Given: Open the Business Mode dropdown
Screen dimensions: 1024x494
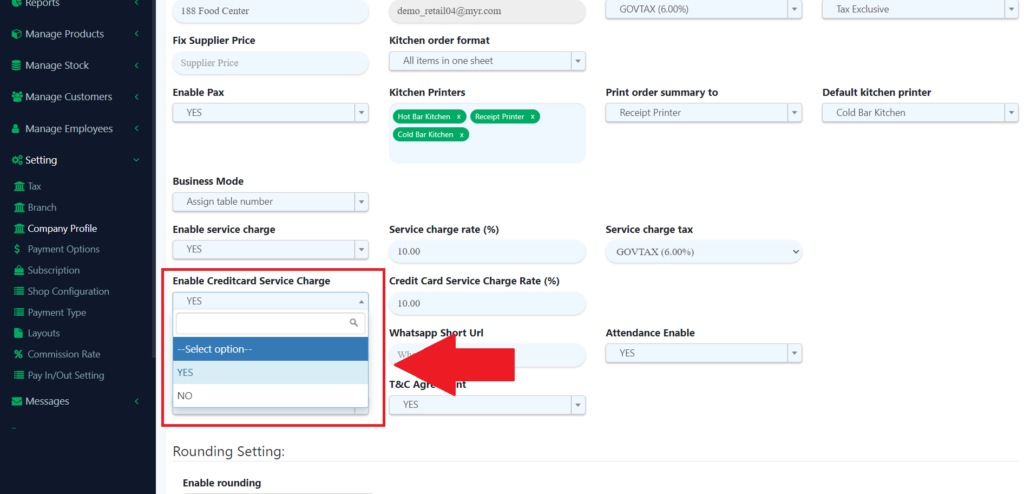Looking at the screenshot, I should tap(270, 202).
